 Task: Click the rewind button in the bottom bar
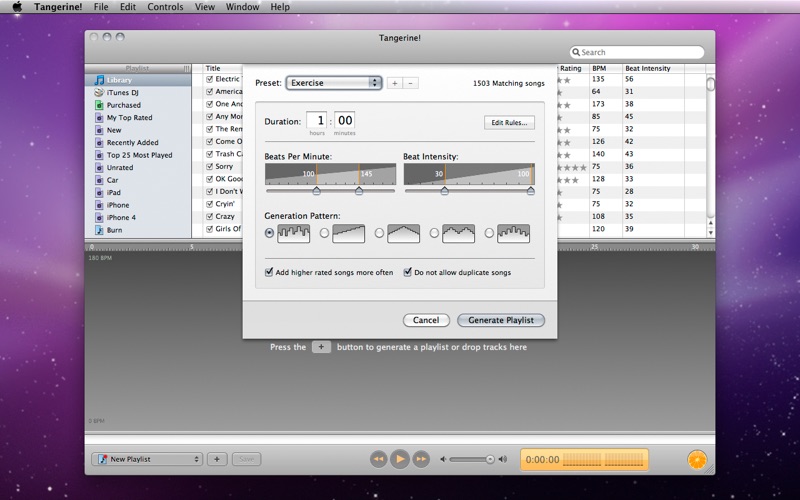378,459
